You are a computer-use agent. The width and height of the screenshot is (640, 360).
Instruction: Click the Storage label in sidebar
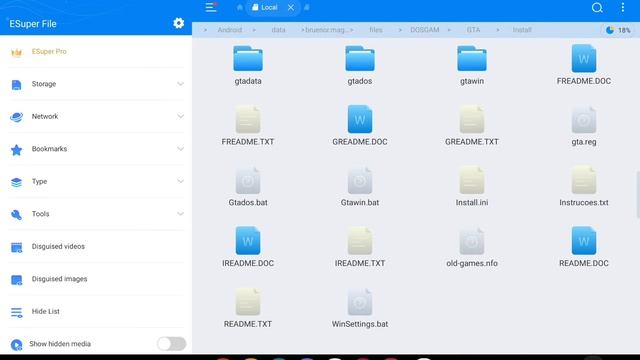click(x=44, y=84)
